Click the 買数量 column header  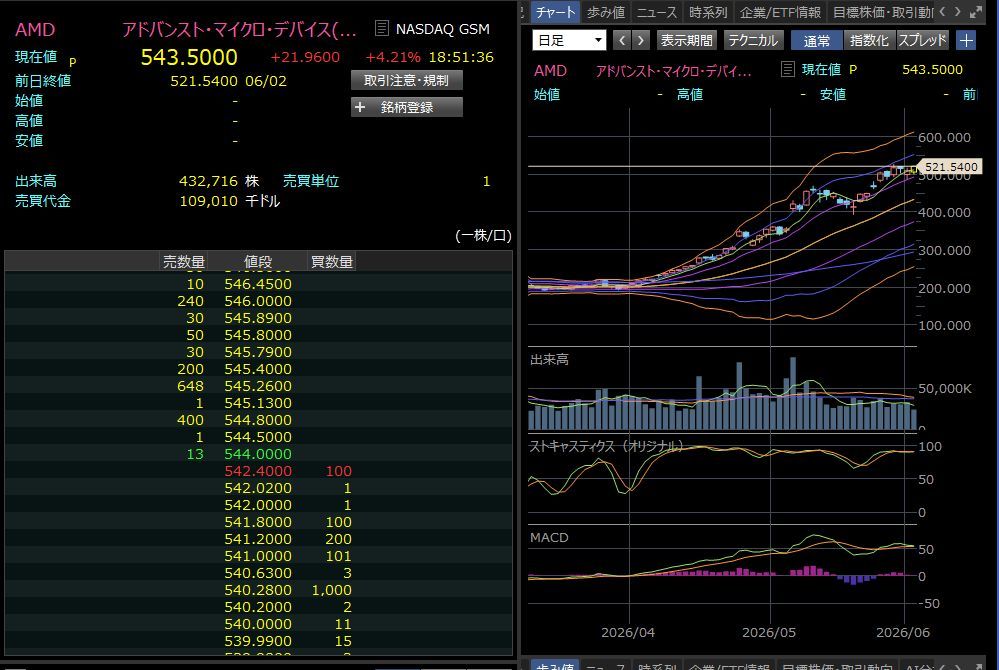coord(331,261)
